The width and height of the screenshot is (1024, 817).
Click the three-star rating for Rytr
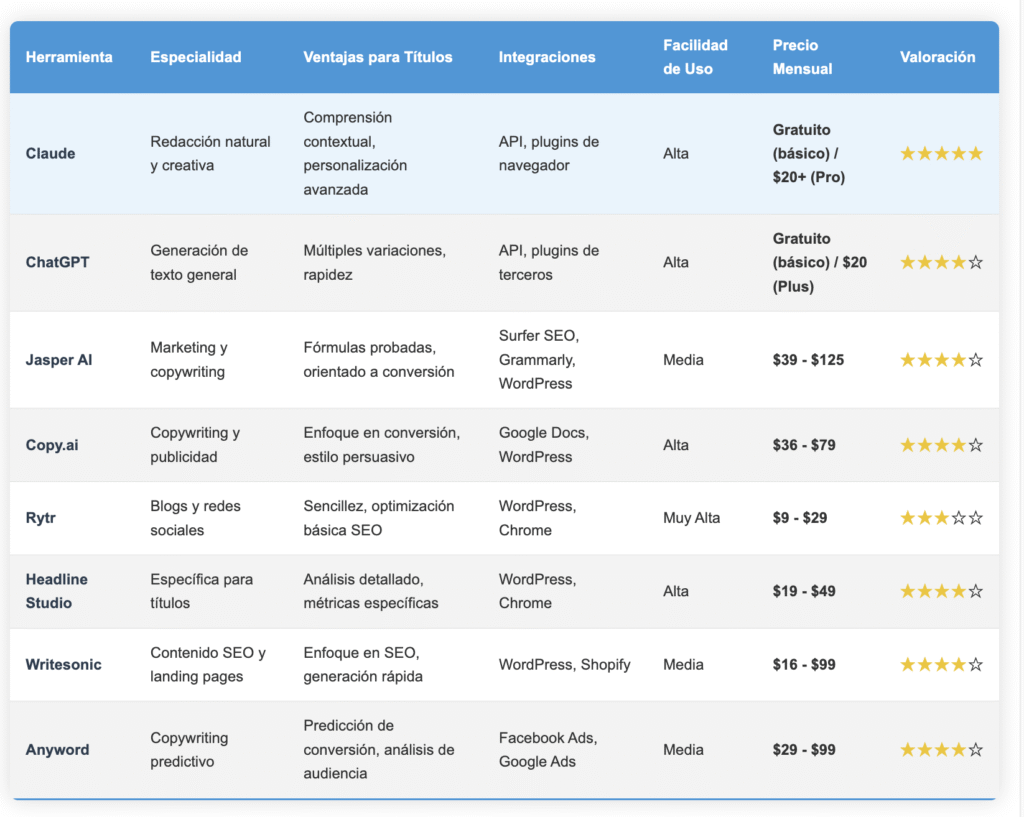click(x=941, y=518)
